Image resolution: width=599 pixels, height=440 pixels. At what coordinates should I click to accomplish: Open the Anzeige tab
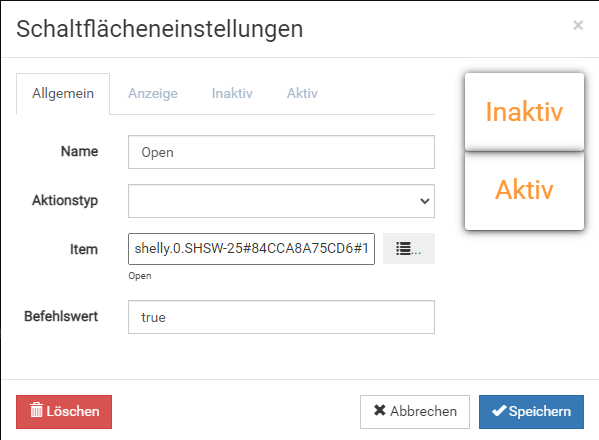[x=153, y=94]
